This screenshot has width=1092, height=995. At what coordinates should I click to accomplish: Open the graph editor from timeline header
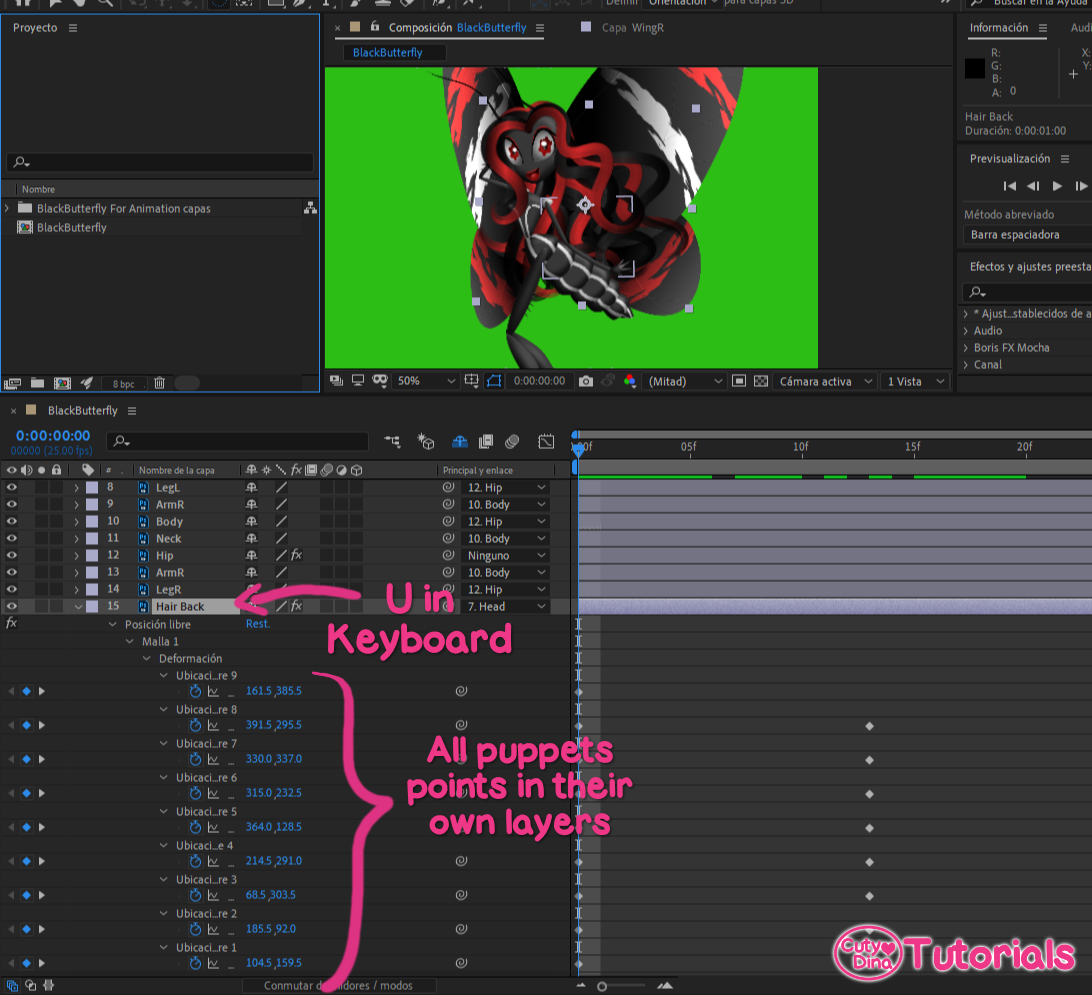546,441
